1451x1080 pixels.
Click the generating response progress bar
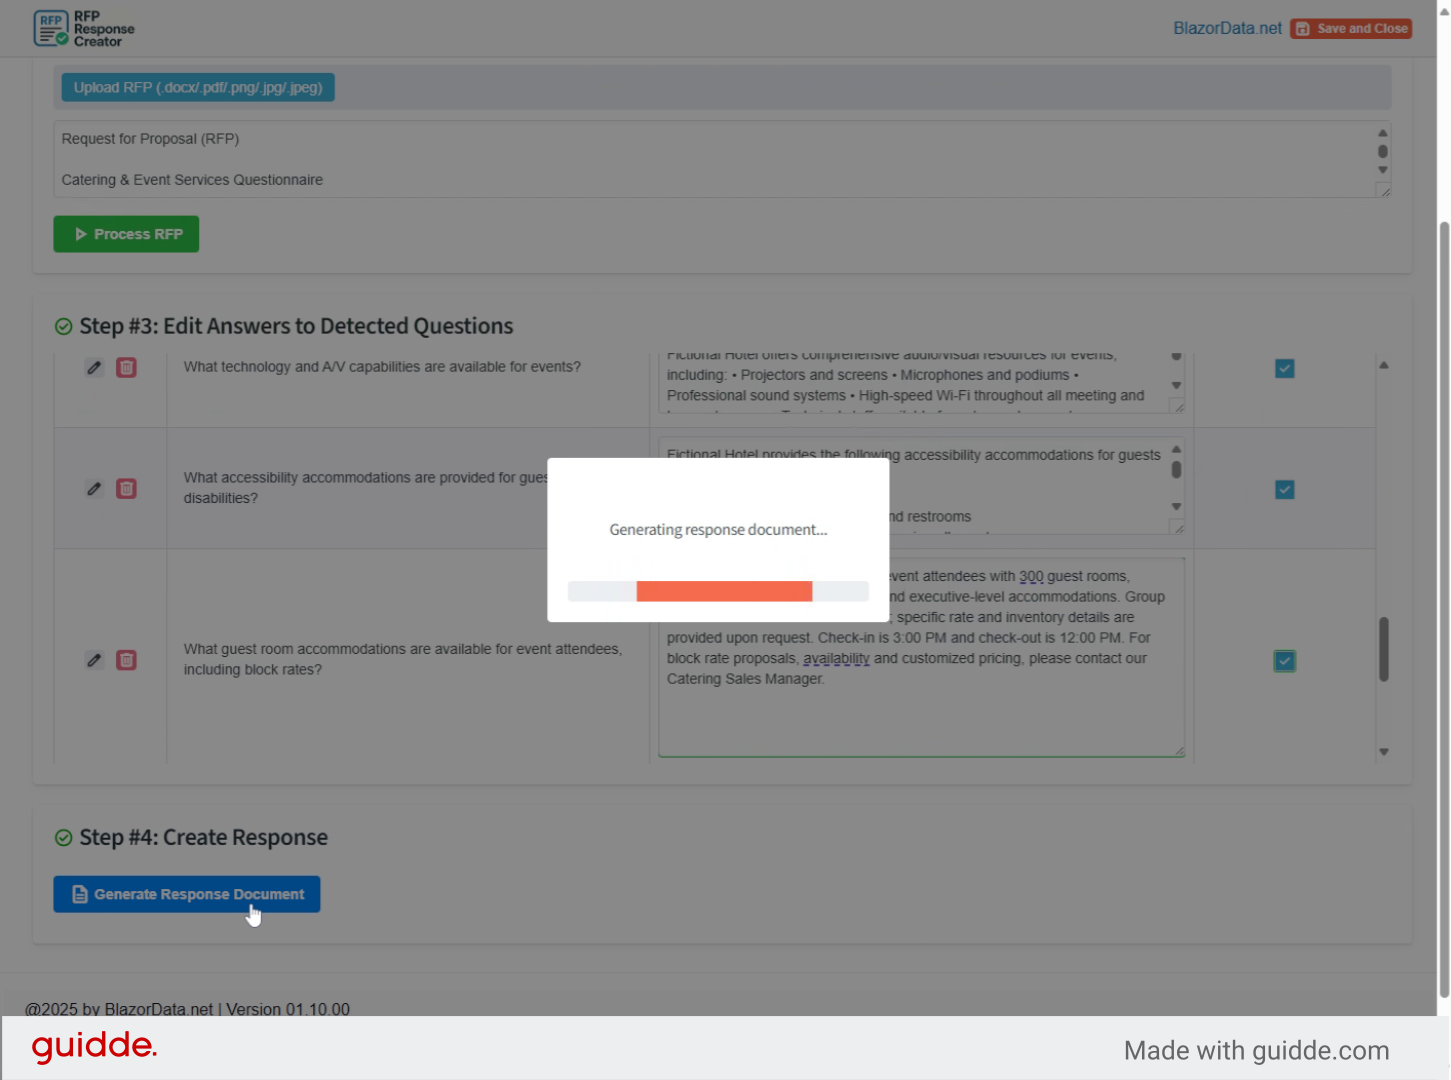(718, 591)
